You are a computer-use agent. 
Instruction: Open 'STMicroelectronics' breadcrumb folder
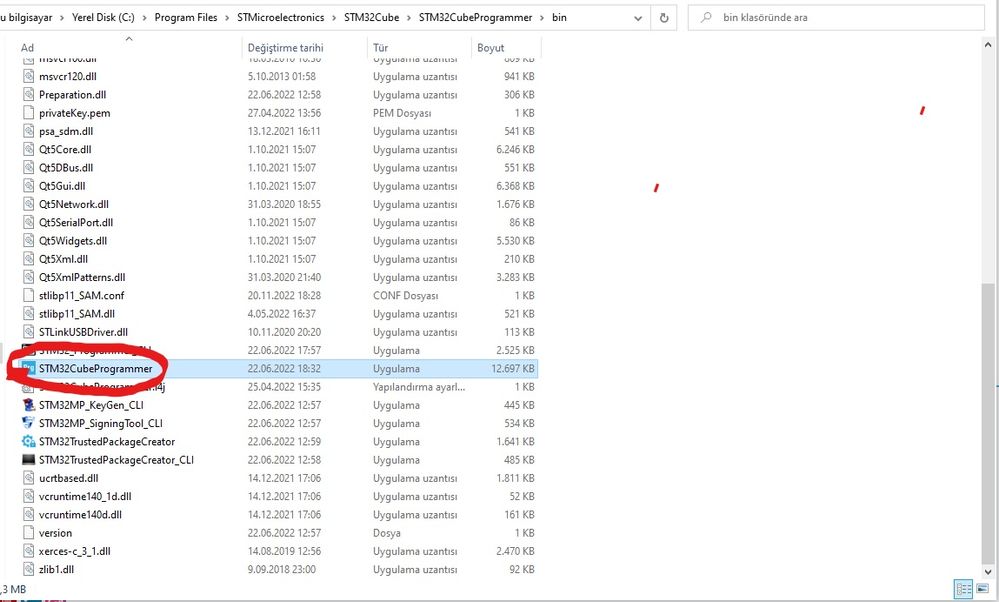(280, 18)
